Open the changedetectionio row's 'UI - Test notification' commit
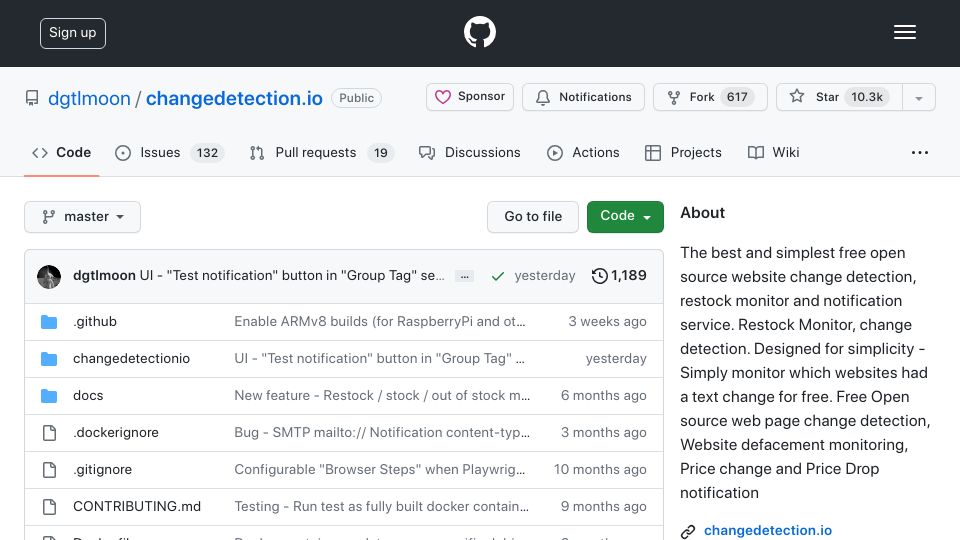 [379, 358]
